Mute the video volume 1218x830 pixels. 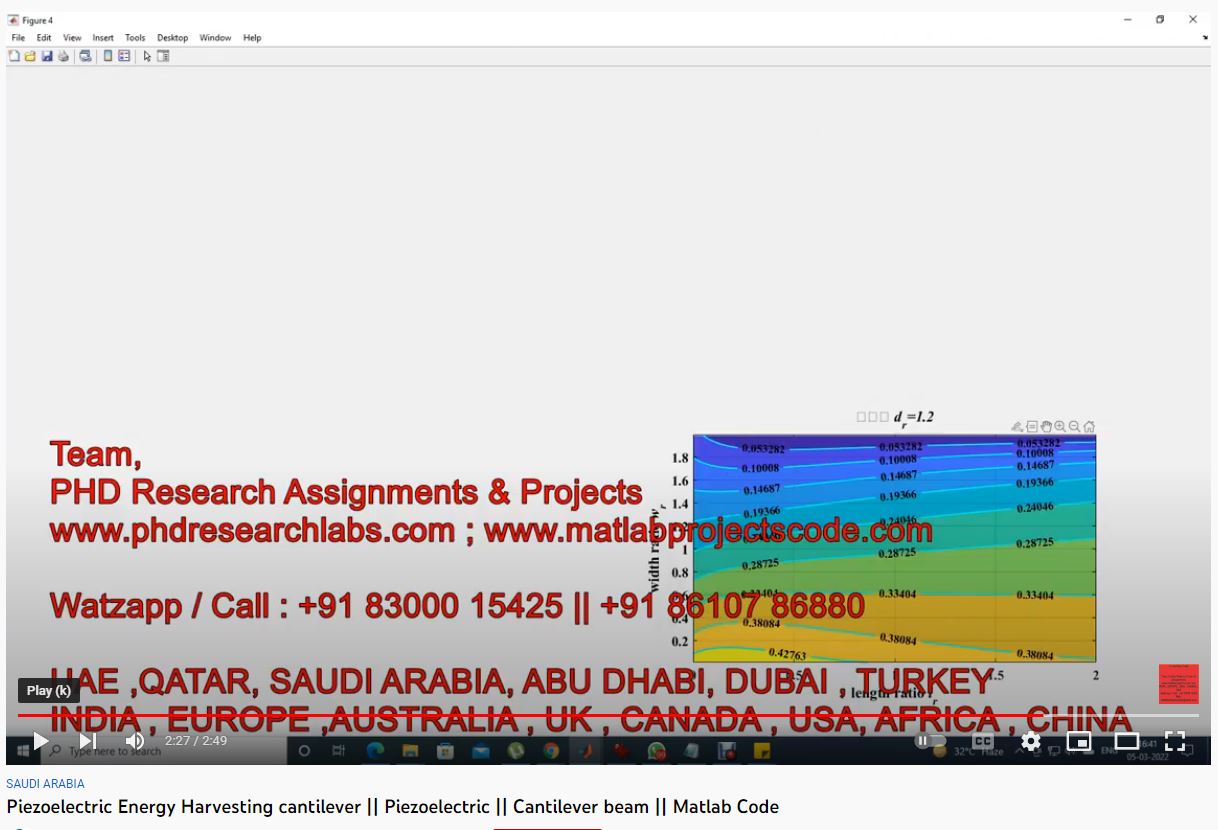point(135,741)
